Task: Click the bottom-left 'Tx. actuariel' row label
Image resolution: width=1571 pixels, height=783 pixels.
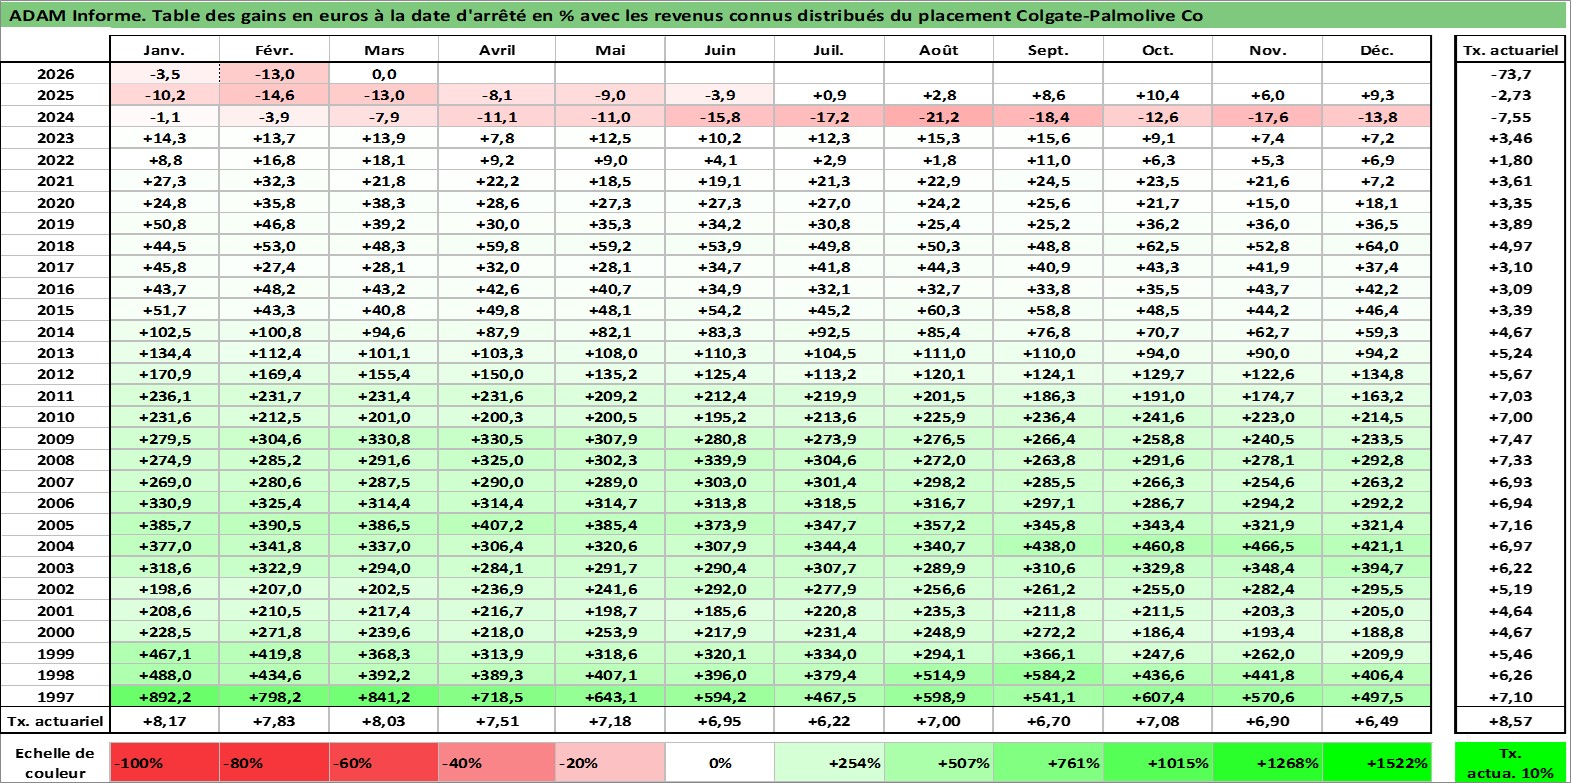Action: [55, 721]
